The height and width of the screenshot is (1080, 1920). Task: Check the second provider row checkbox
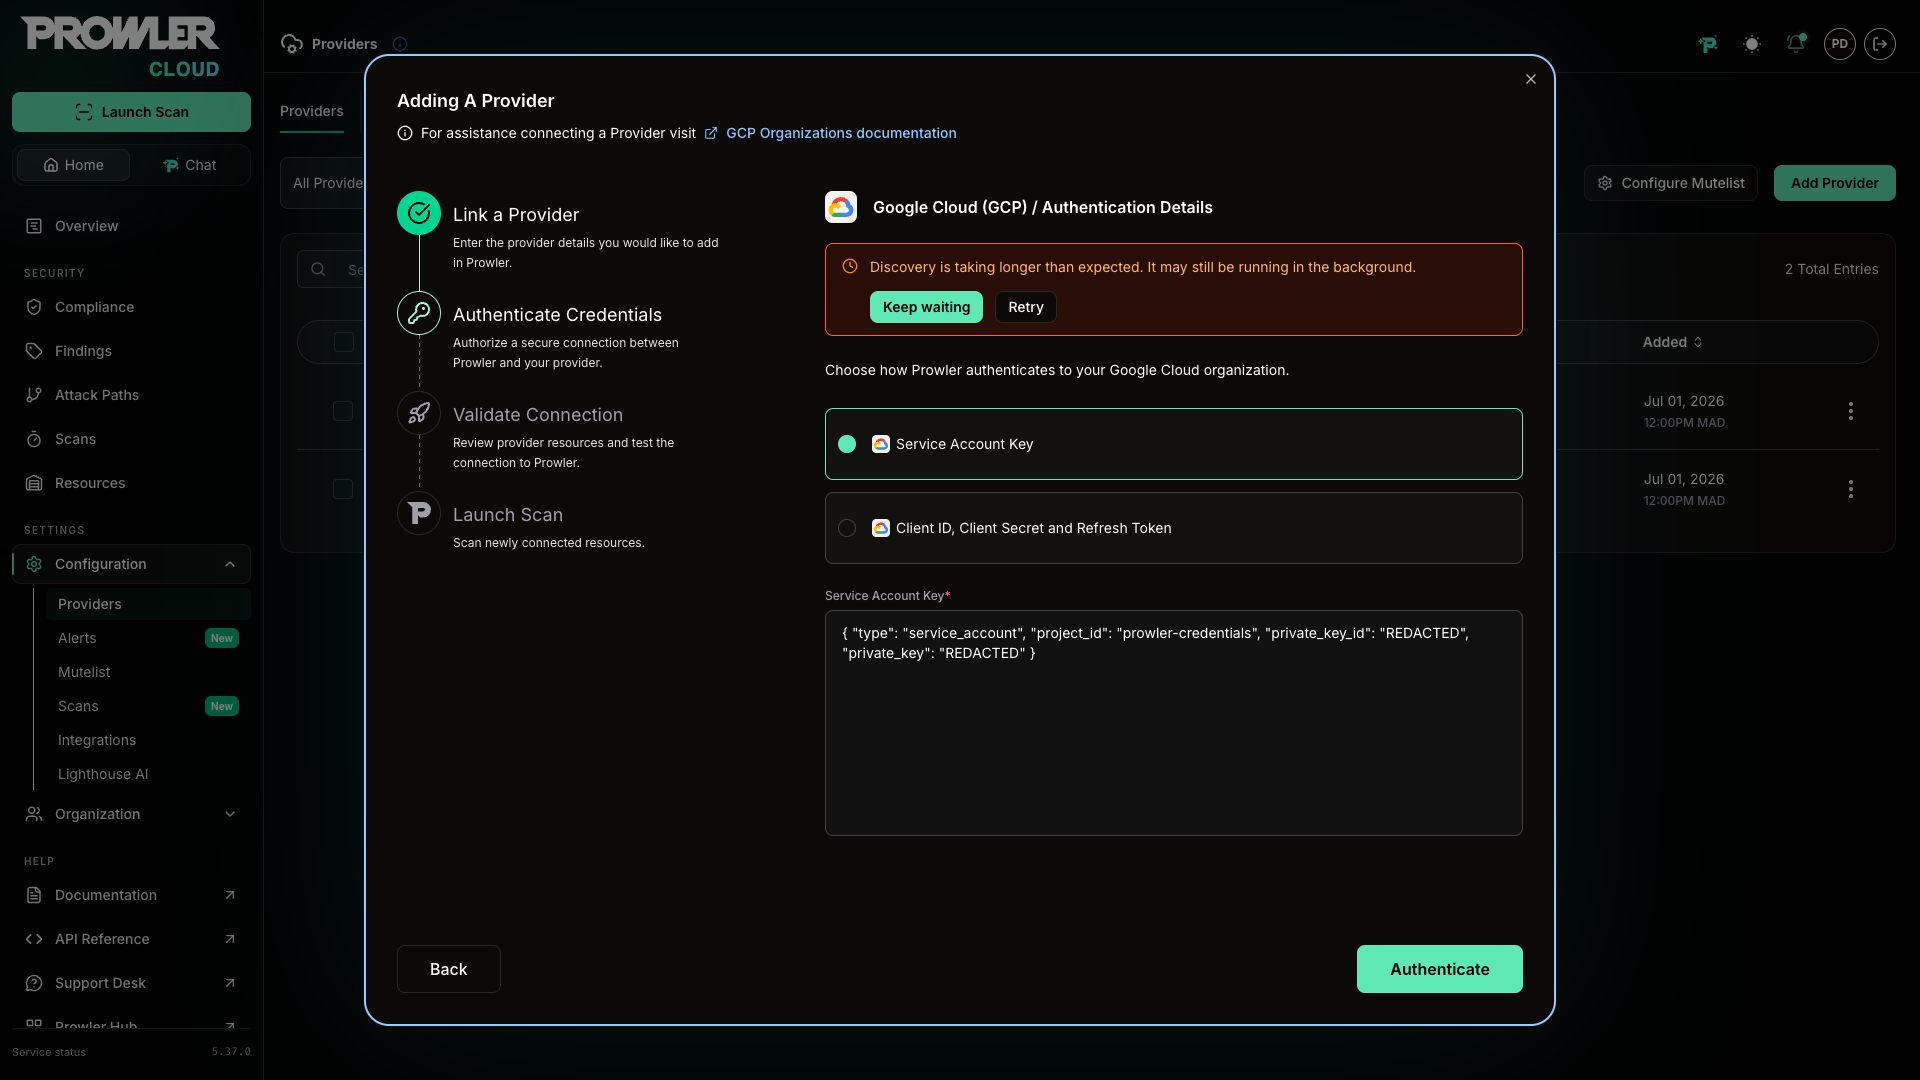point(343,489)
